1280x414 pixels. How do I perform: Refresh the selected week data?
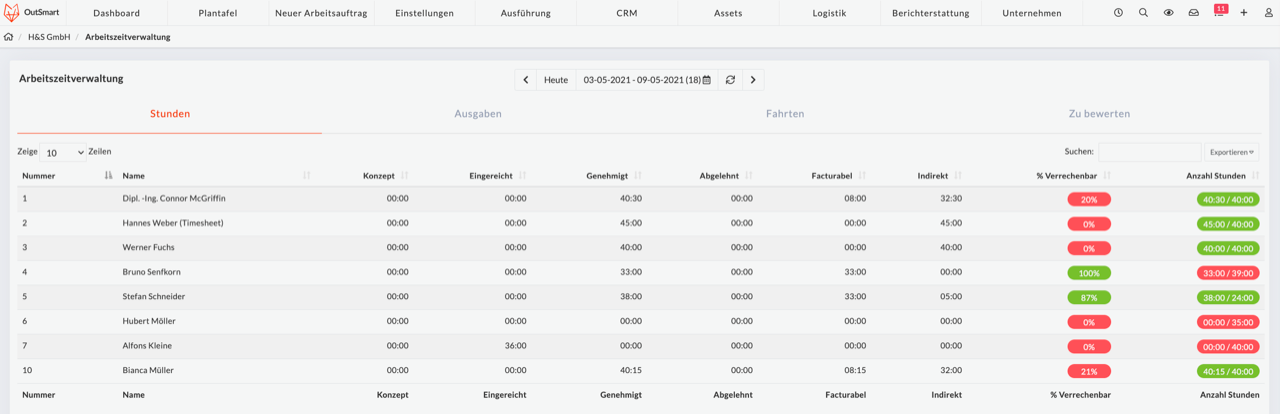(x=730, y=80)
